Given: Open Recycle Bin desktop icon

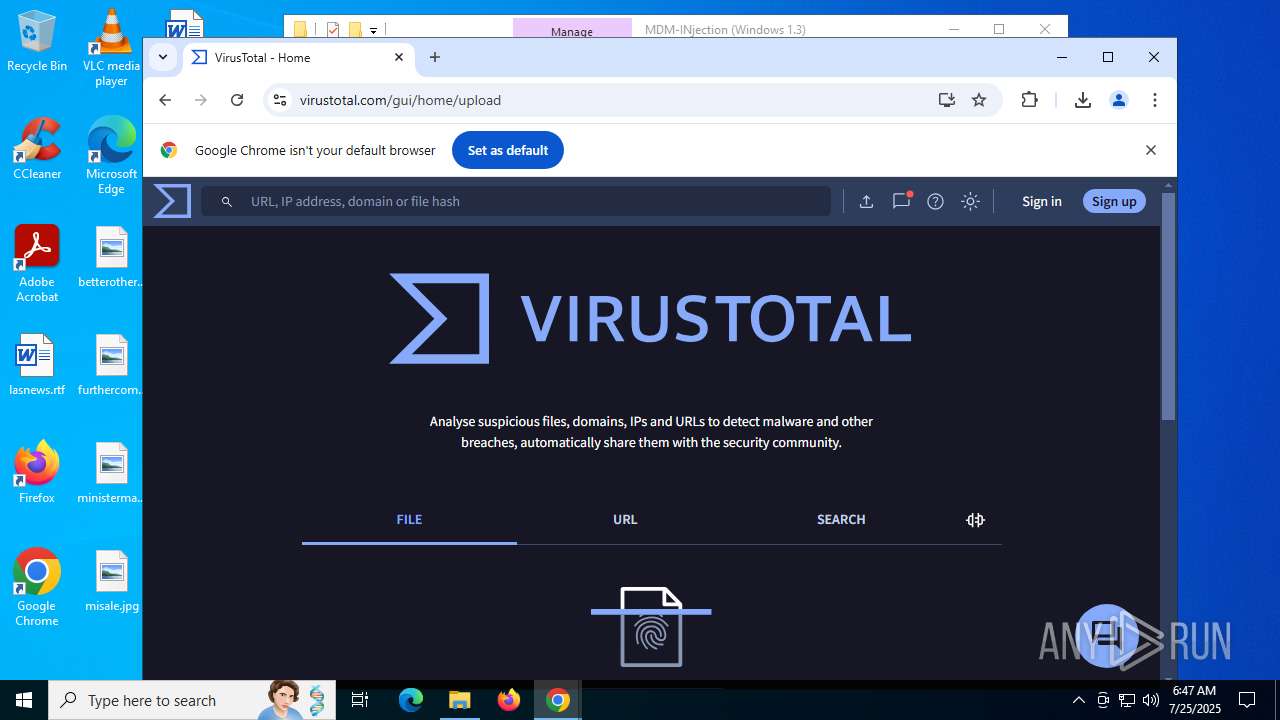Looking at the screenshot, I should click(37, 40).
